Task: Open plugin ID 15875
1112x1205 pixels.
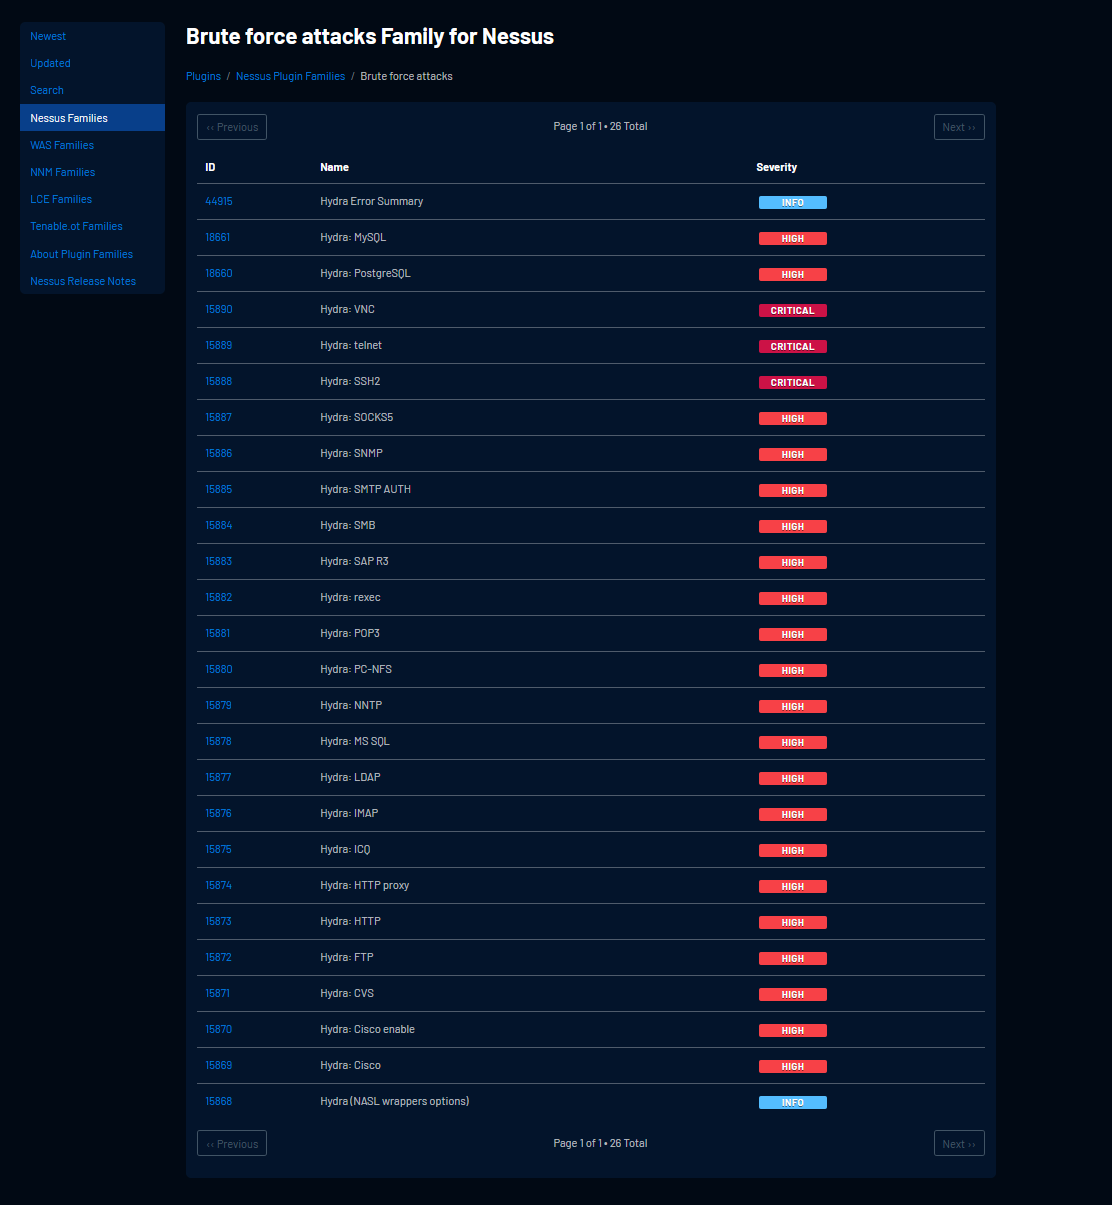Action: [219, 849]
